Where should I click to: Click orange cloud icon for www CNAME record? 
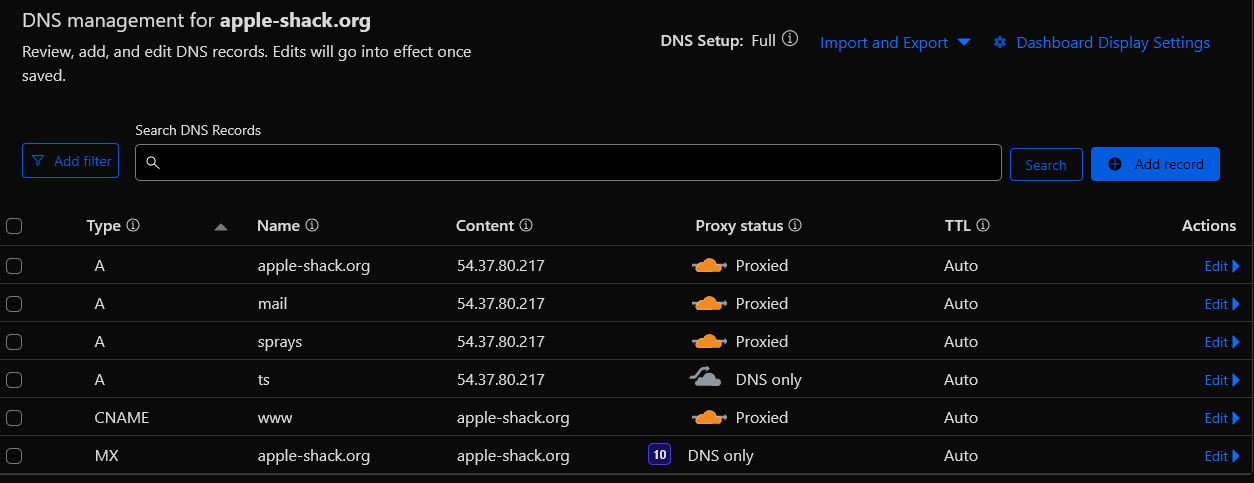[709, 417]
